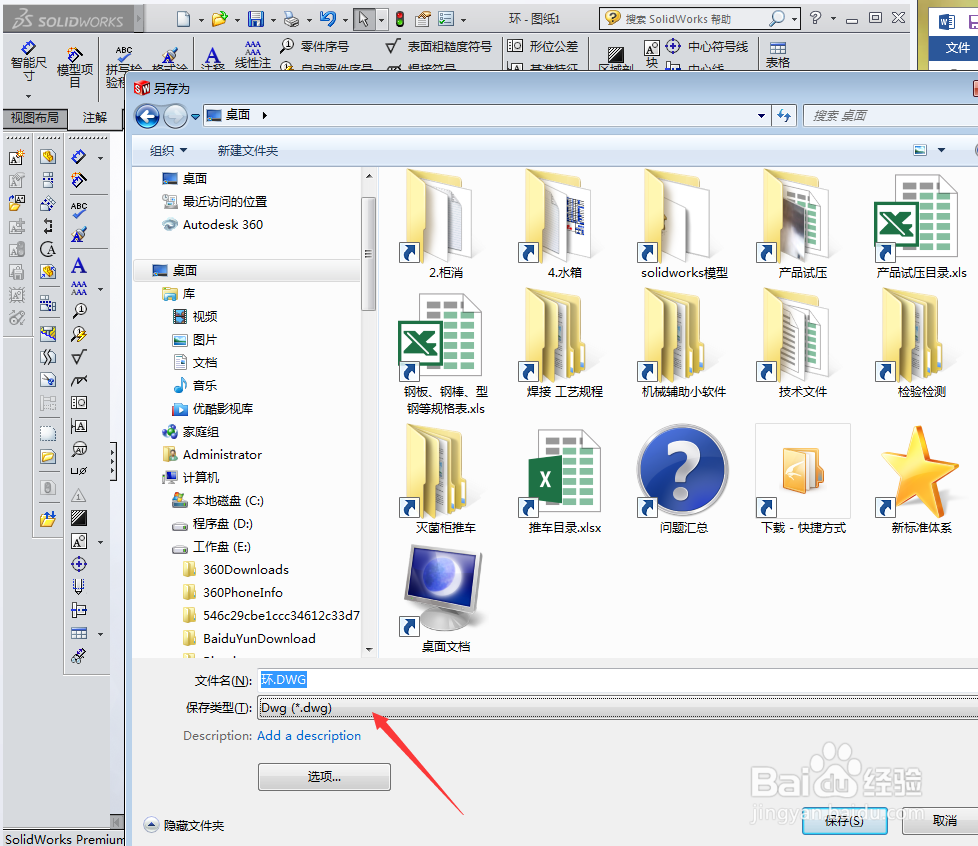Screen dimensions: 978x846
Task: Click the Print icon in the top toolbar
Action: (x=290, y=18)
